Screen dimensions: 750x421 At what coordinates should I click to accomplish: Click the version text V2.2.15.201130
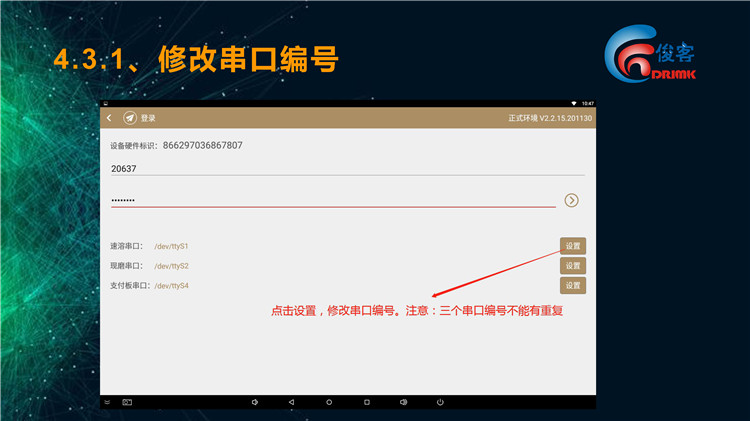pyautogui.click(x=566, y=118)
